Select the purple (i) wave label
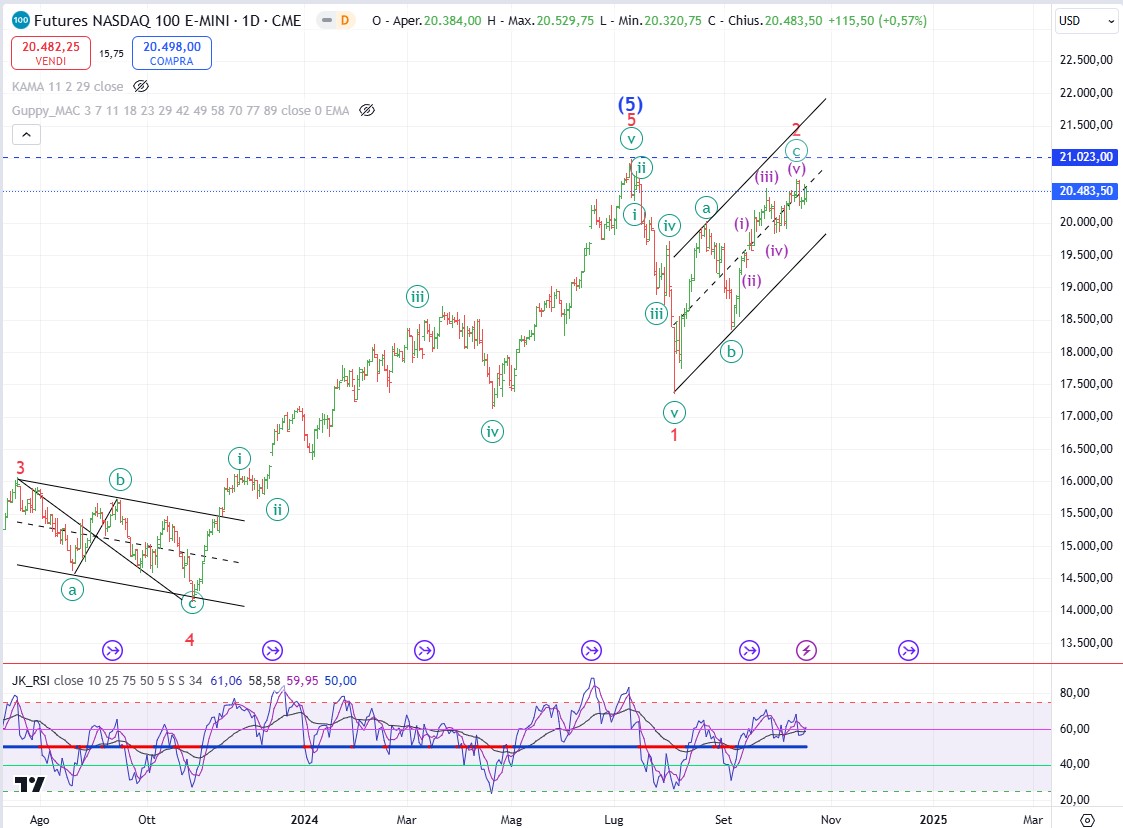This screenshot has height=828, width=1123. pyautogui.click(x=741, y=223)
